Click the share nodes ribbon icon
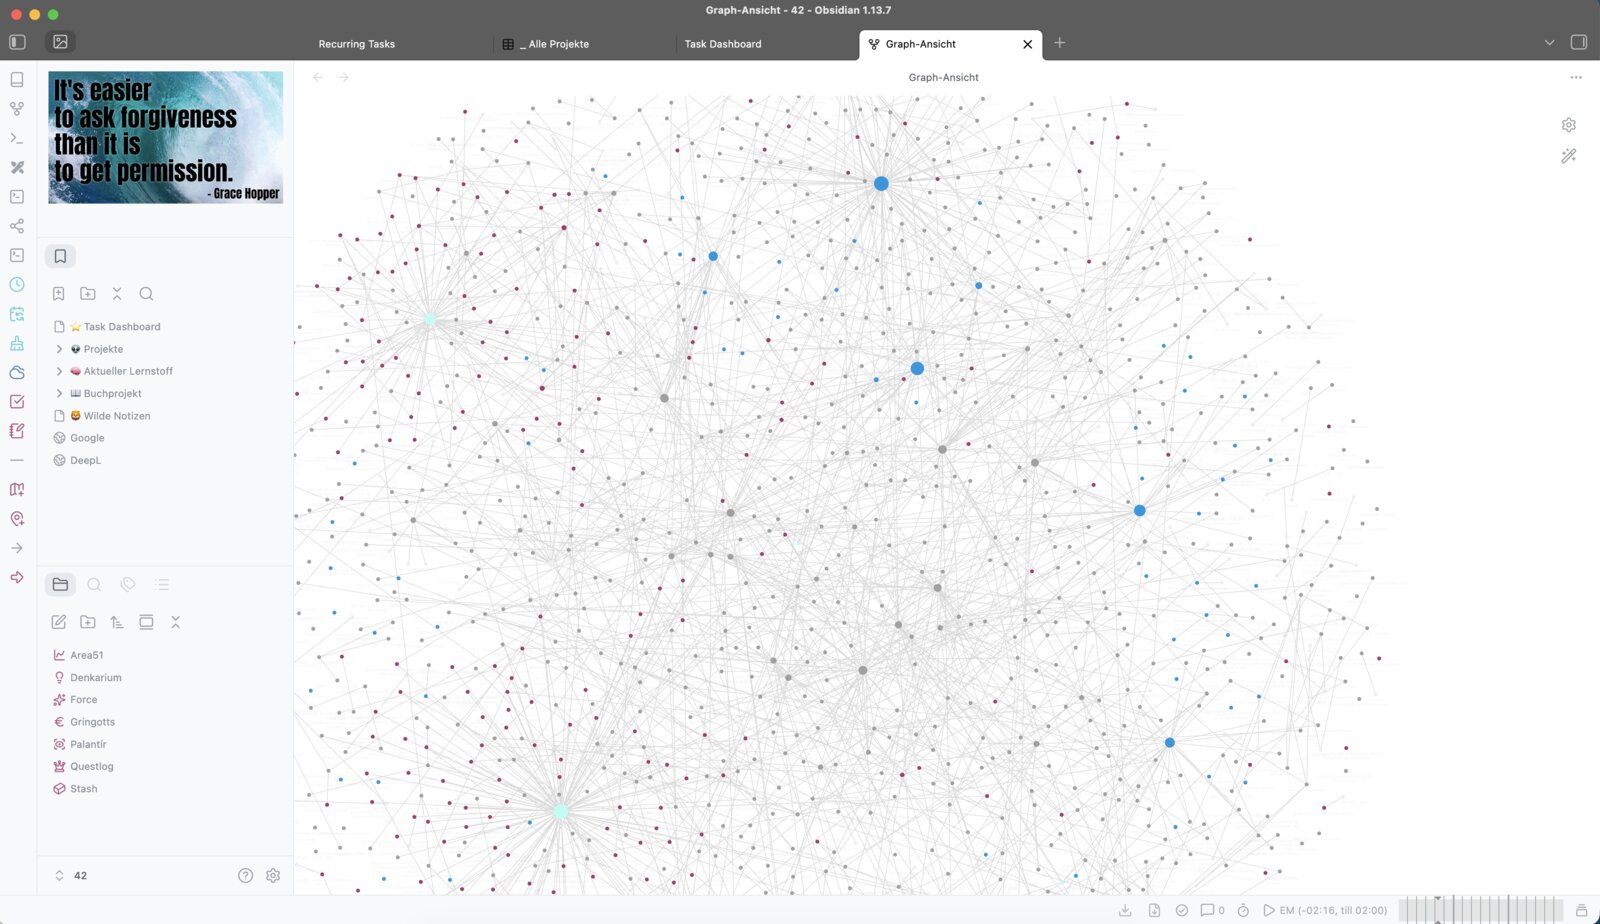The image size is (1600, 924). pos(17,226)
